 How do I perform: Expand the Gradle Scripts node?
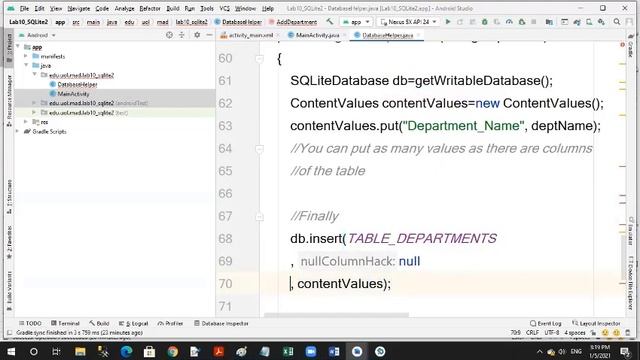point(18,131)
